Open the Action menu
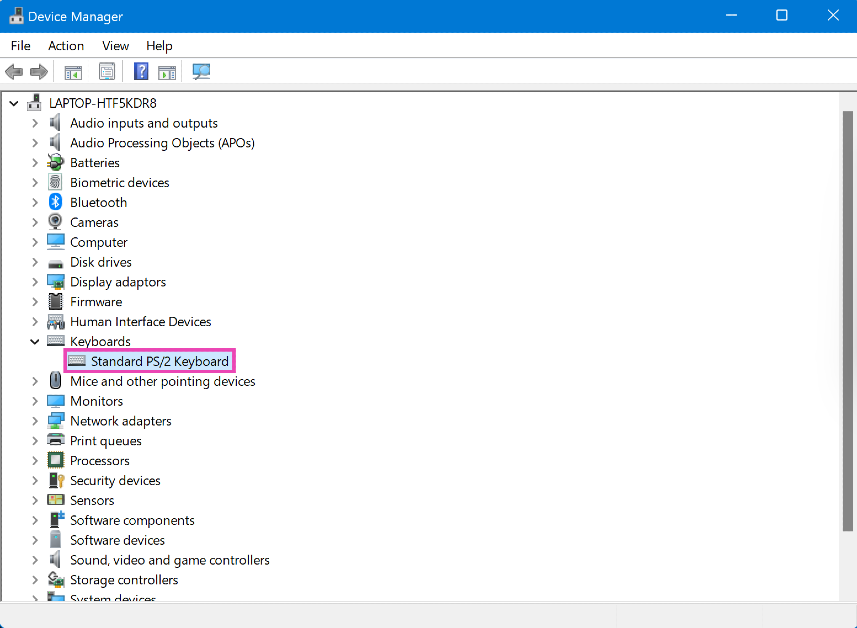This screenshot has width=857, height=628. pos(66,46)
